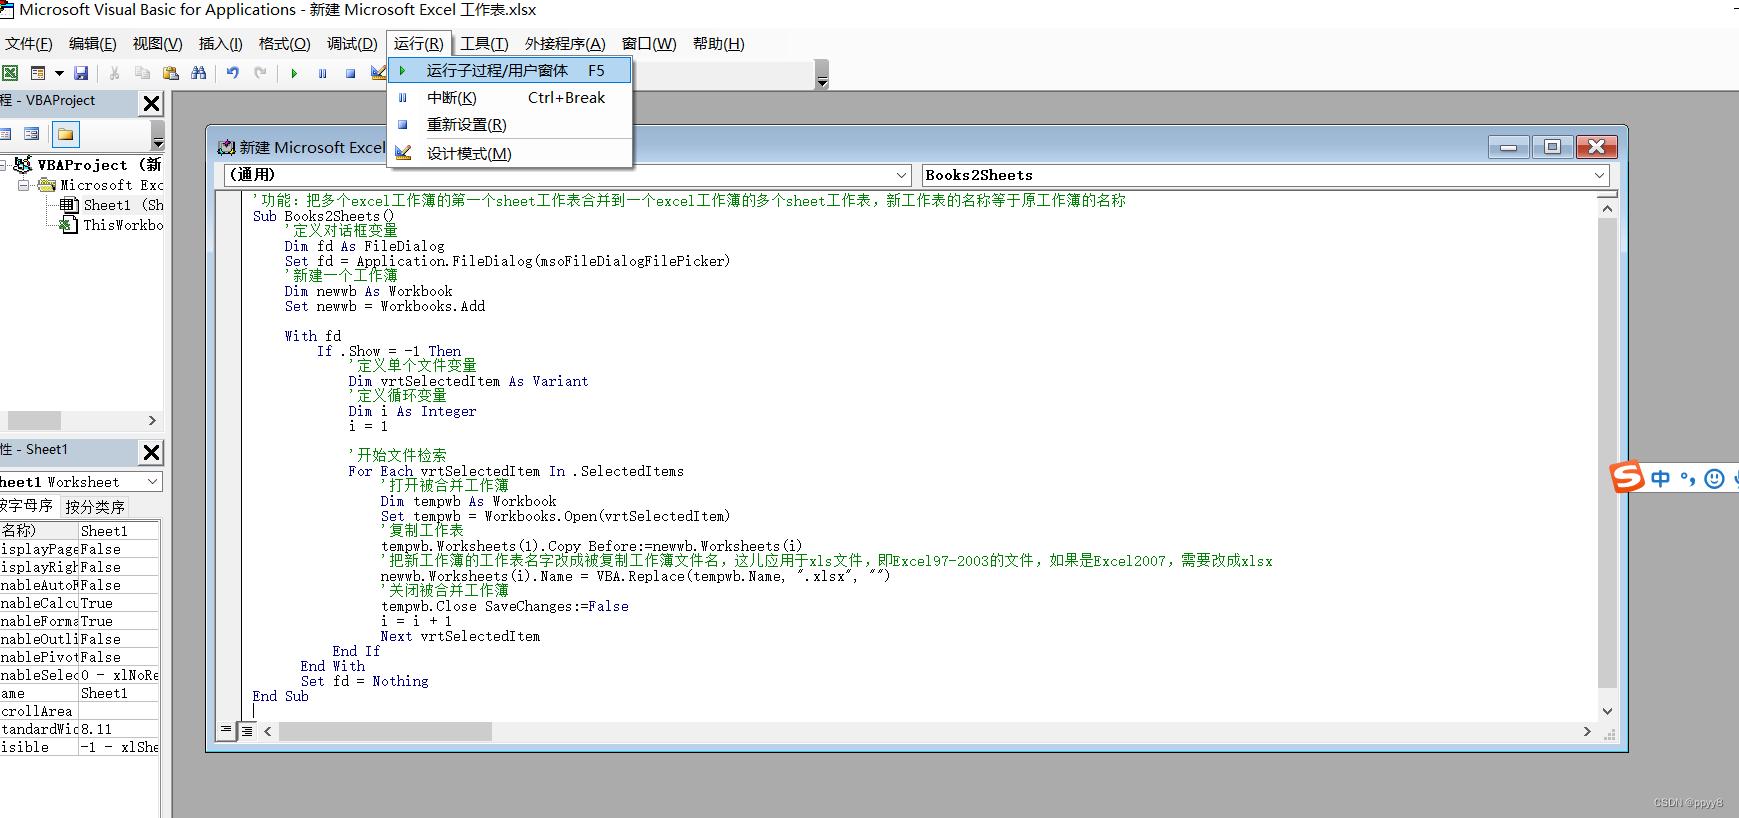
Task: Open the 文件(F) menu
Action: [x=28, y=44]
